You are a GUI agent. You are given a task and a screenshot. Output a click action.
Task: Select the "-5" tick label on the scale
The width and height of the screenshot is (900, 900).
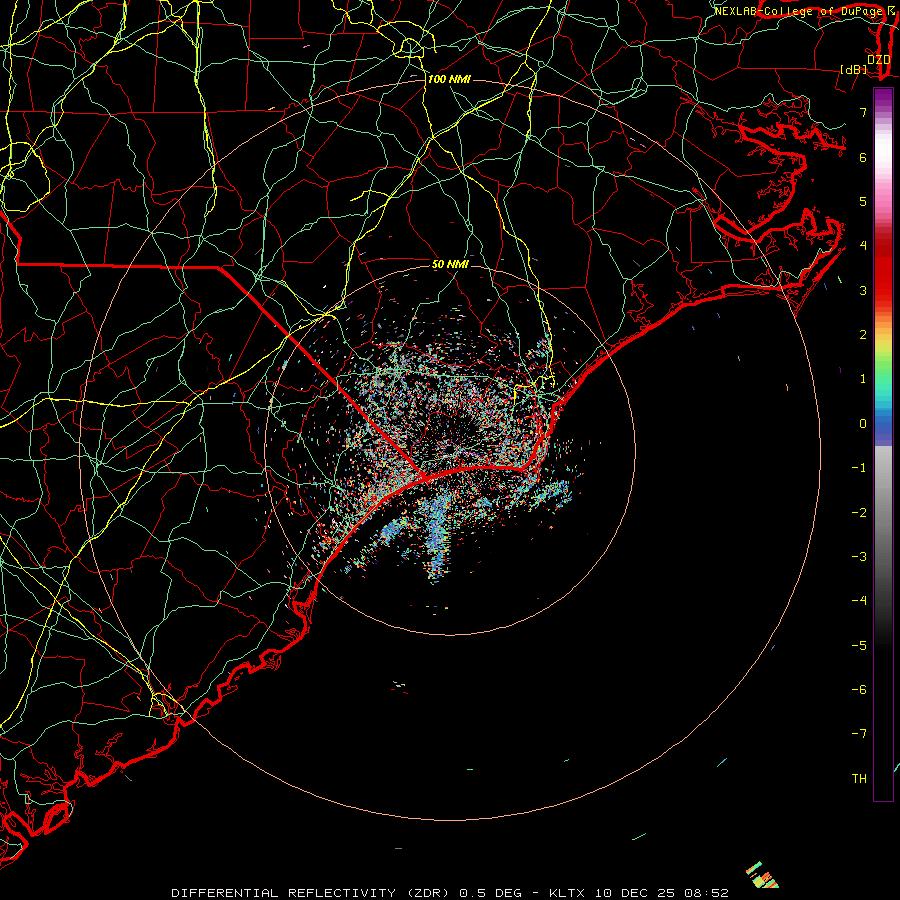[859, 646]
